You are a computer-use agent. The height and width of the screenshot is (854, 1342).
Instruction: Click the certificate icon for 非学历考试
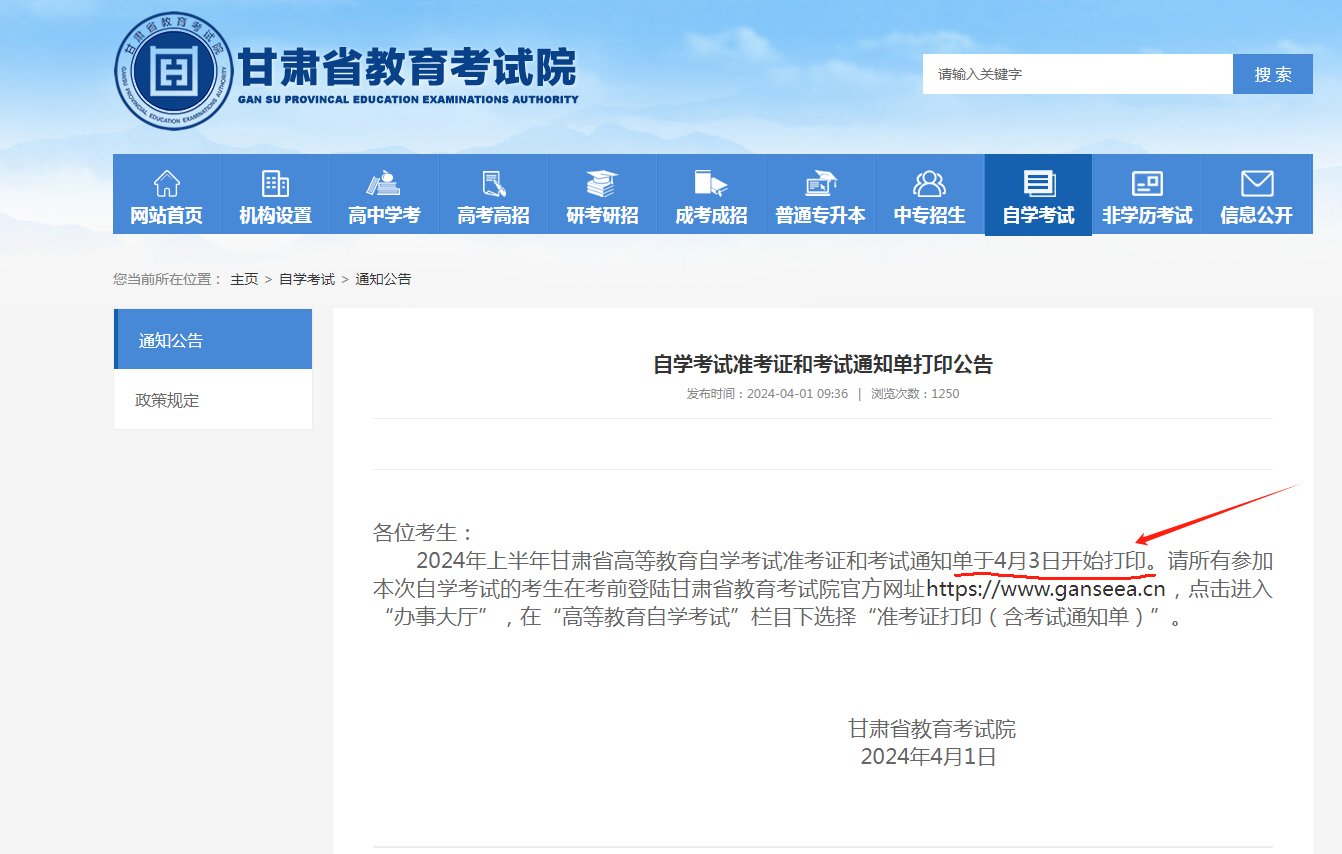(1147, 184)
